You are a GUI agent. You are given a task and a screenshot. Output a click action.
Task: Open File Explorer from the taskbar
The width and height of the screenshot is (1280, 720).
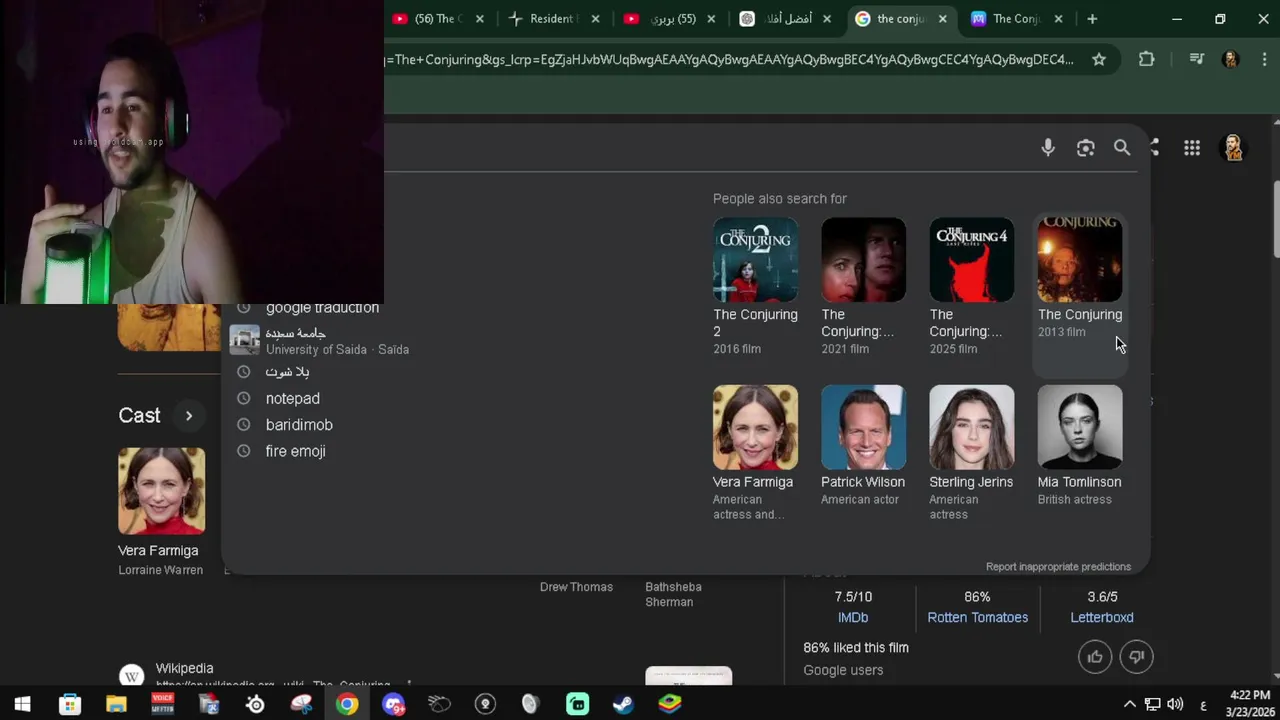tap(116, 704)
